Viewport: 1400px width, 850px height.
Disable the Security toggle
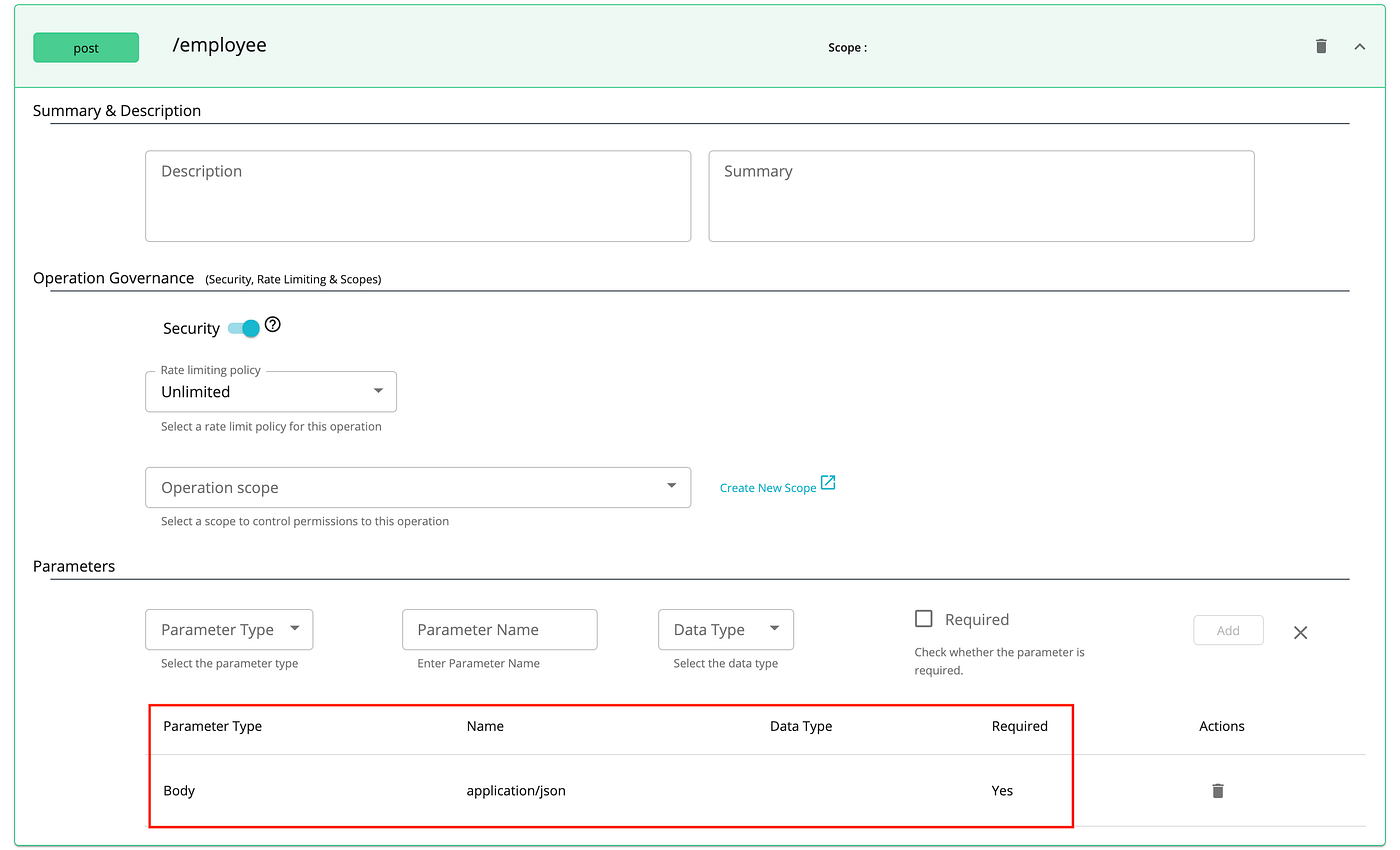click(241, 327)
